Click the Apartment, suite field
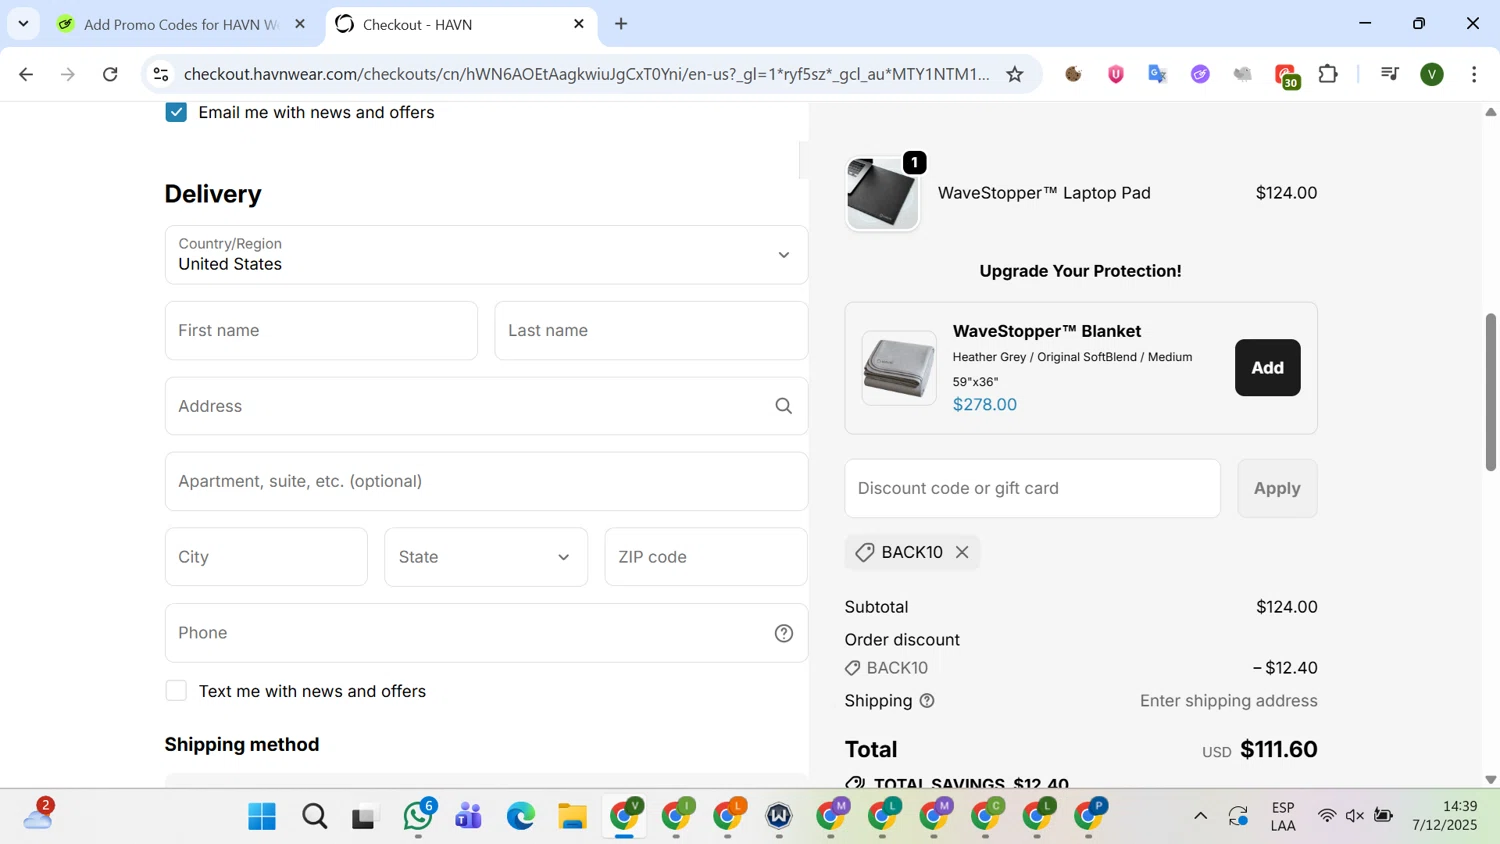 coord(486,482)
